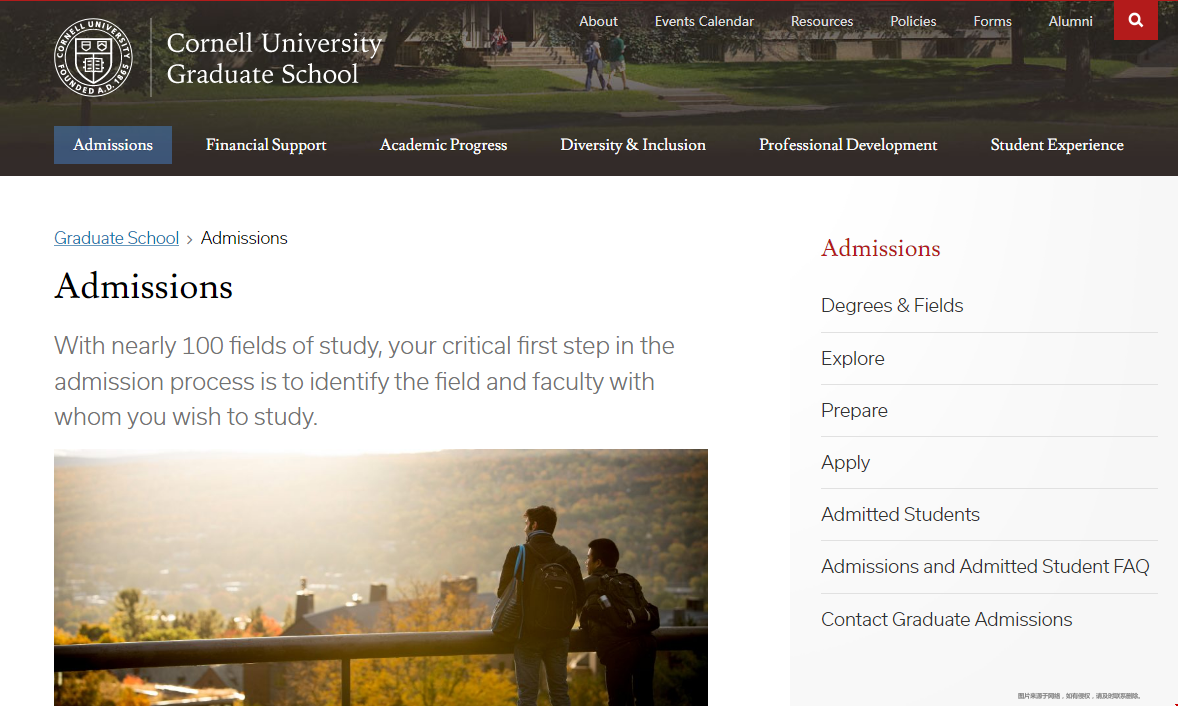Open the Alumni top menu item
The image size is (1178, 706).
(x=1071, y=21)
